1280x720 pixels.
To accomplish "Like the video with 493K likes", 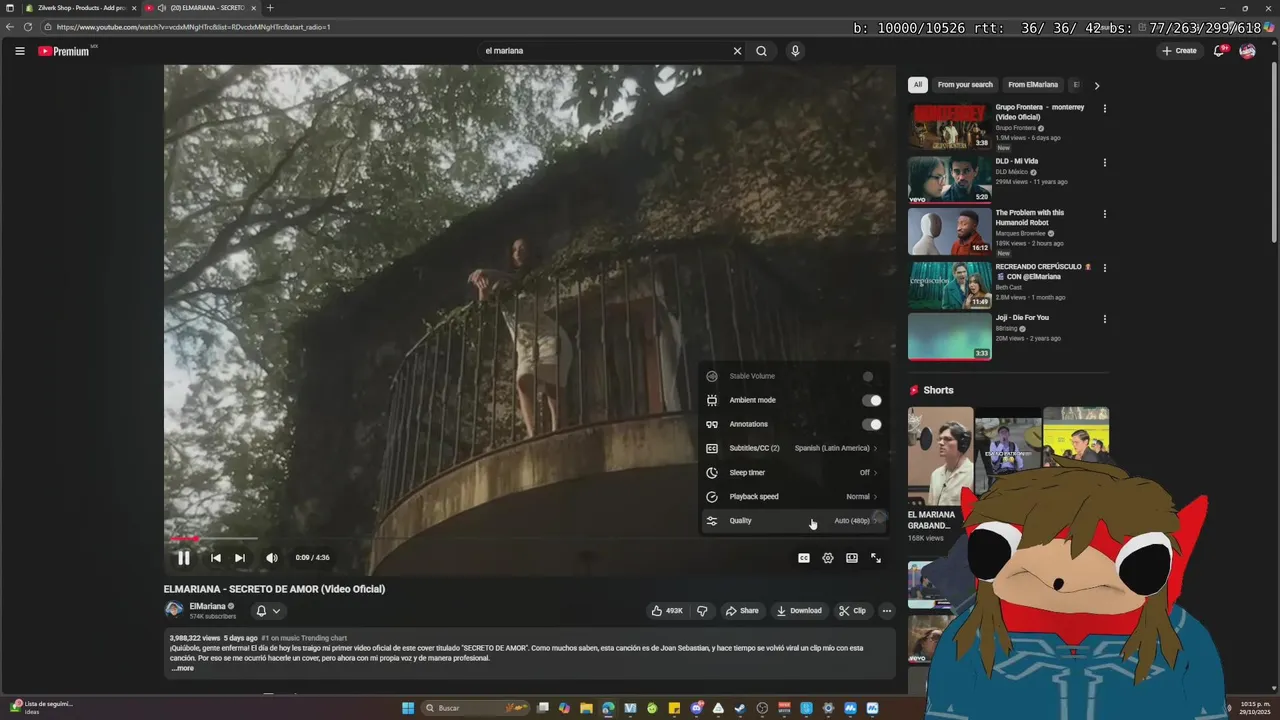I will [668, 611].
